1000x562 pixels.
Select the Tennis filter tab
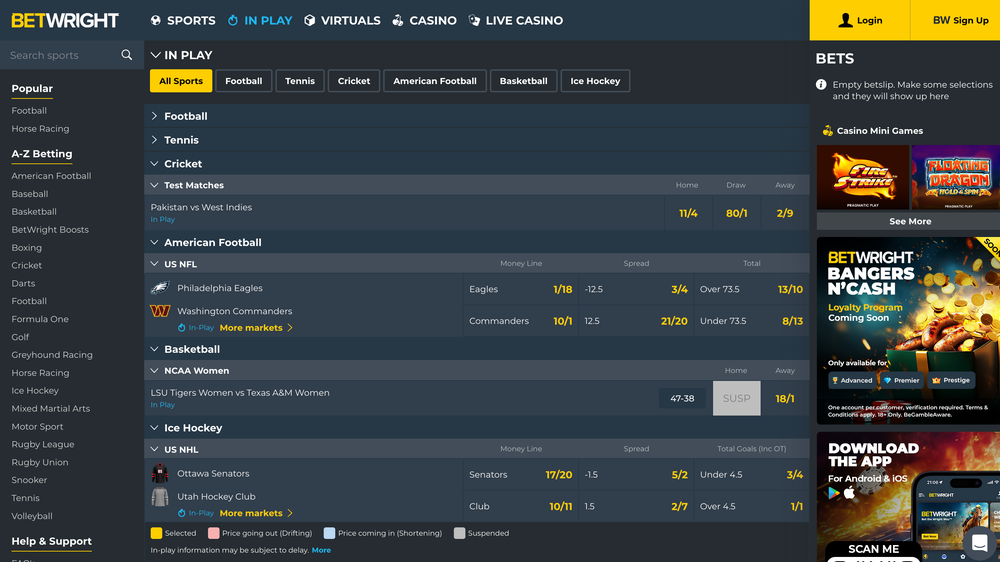click(300, 81)
